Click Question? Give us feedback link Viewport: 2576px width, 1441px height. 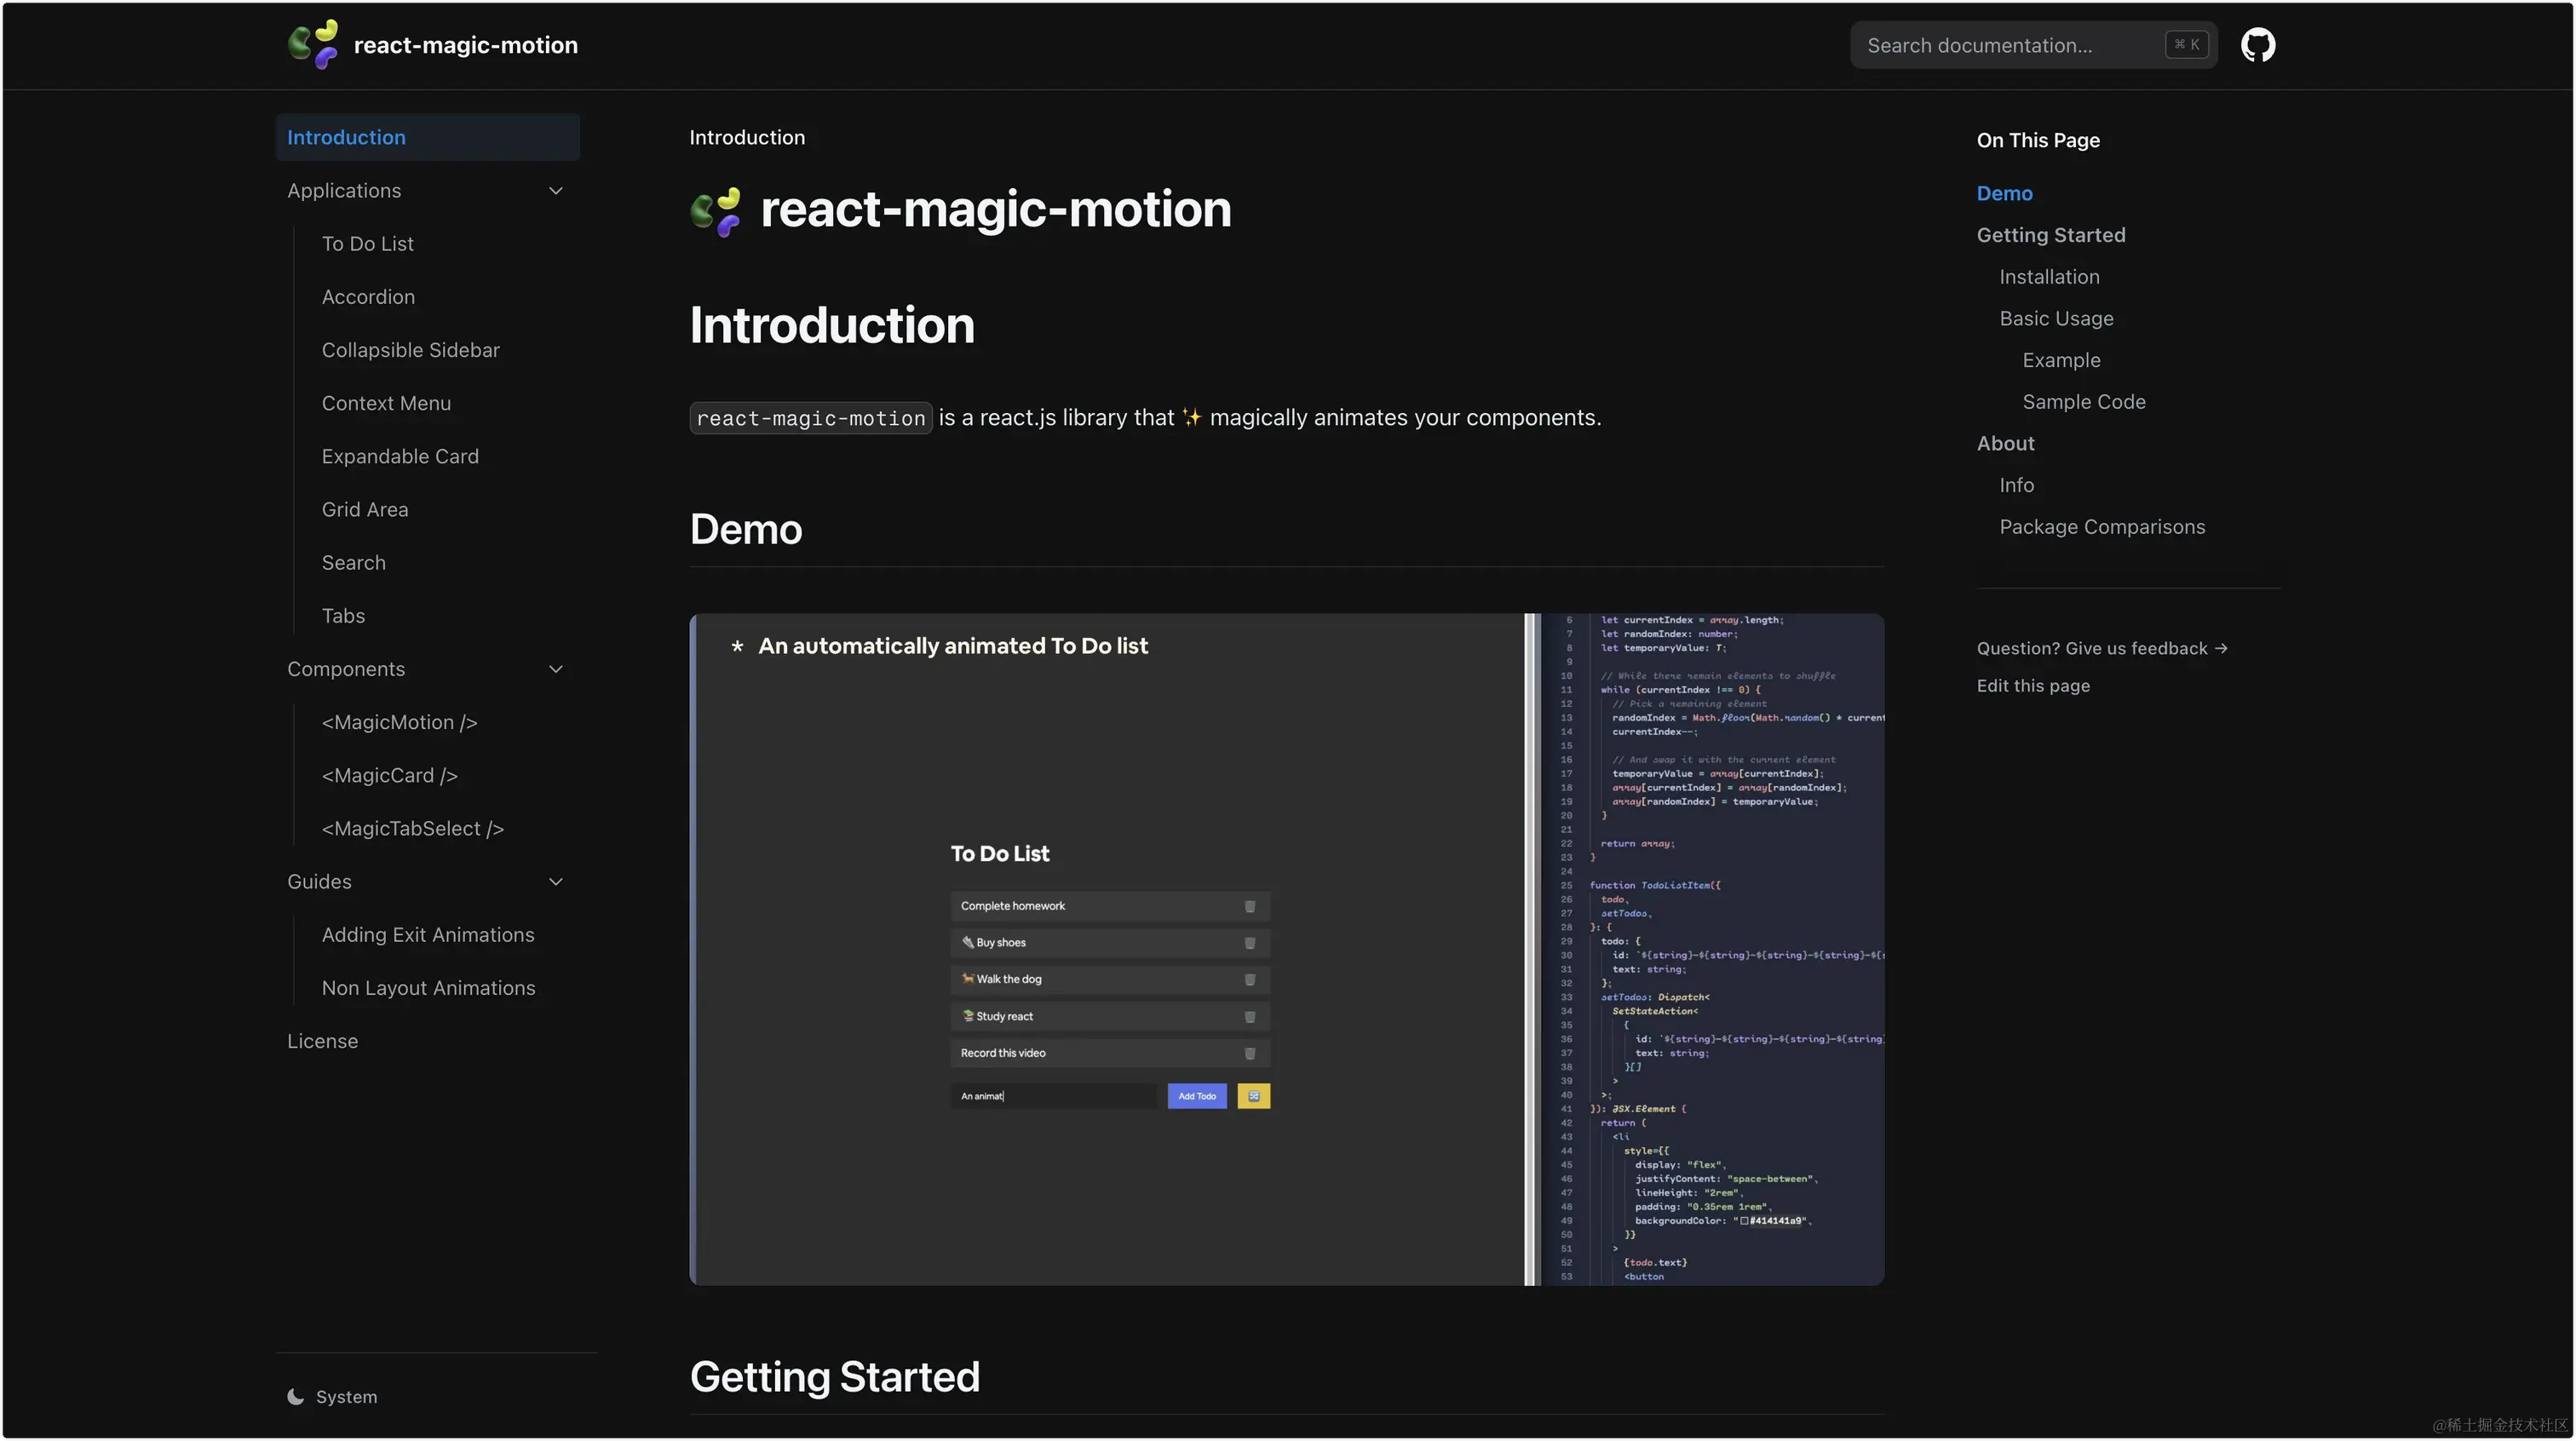(x=2101, y=649)
